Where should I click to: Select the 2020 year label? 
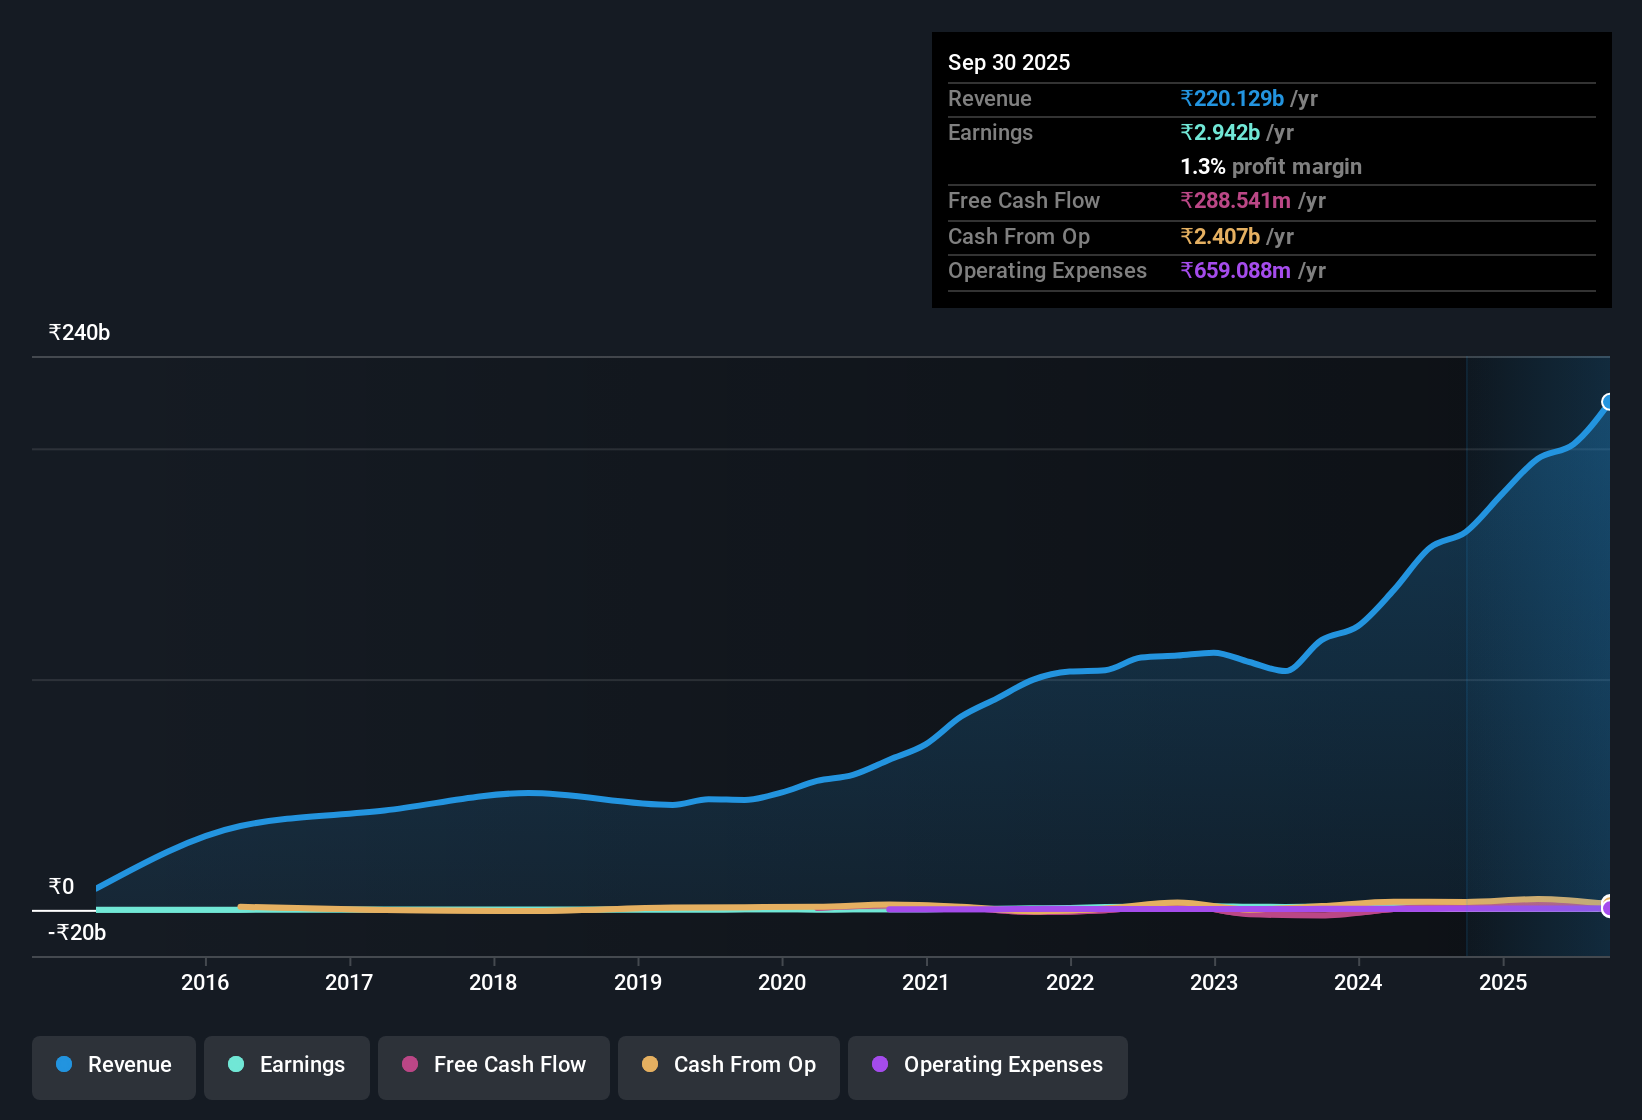(783, 982)
